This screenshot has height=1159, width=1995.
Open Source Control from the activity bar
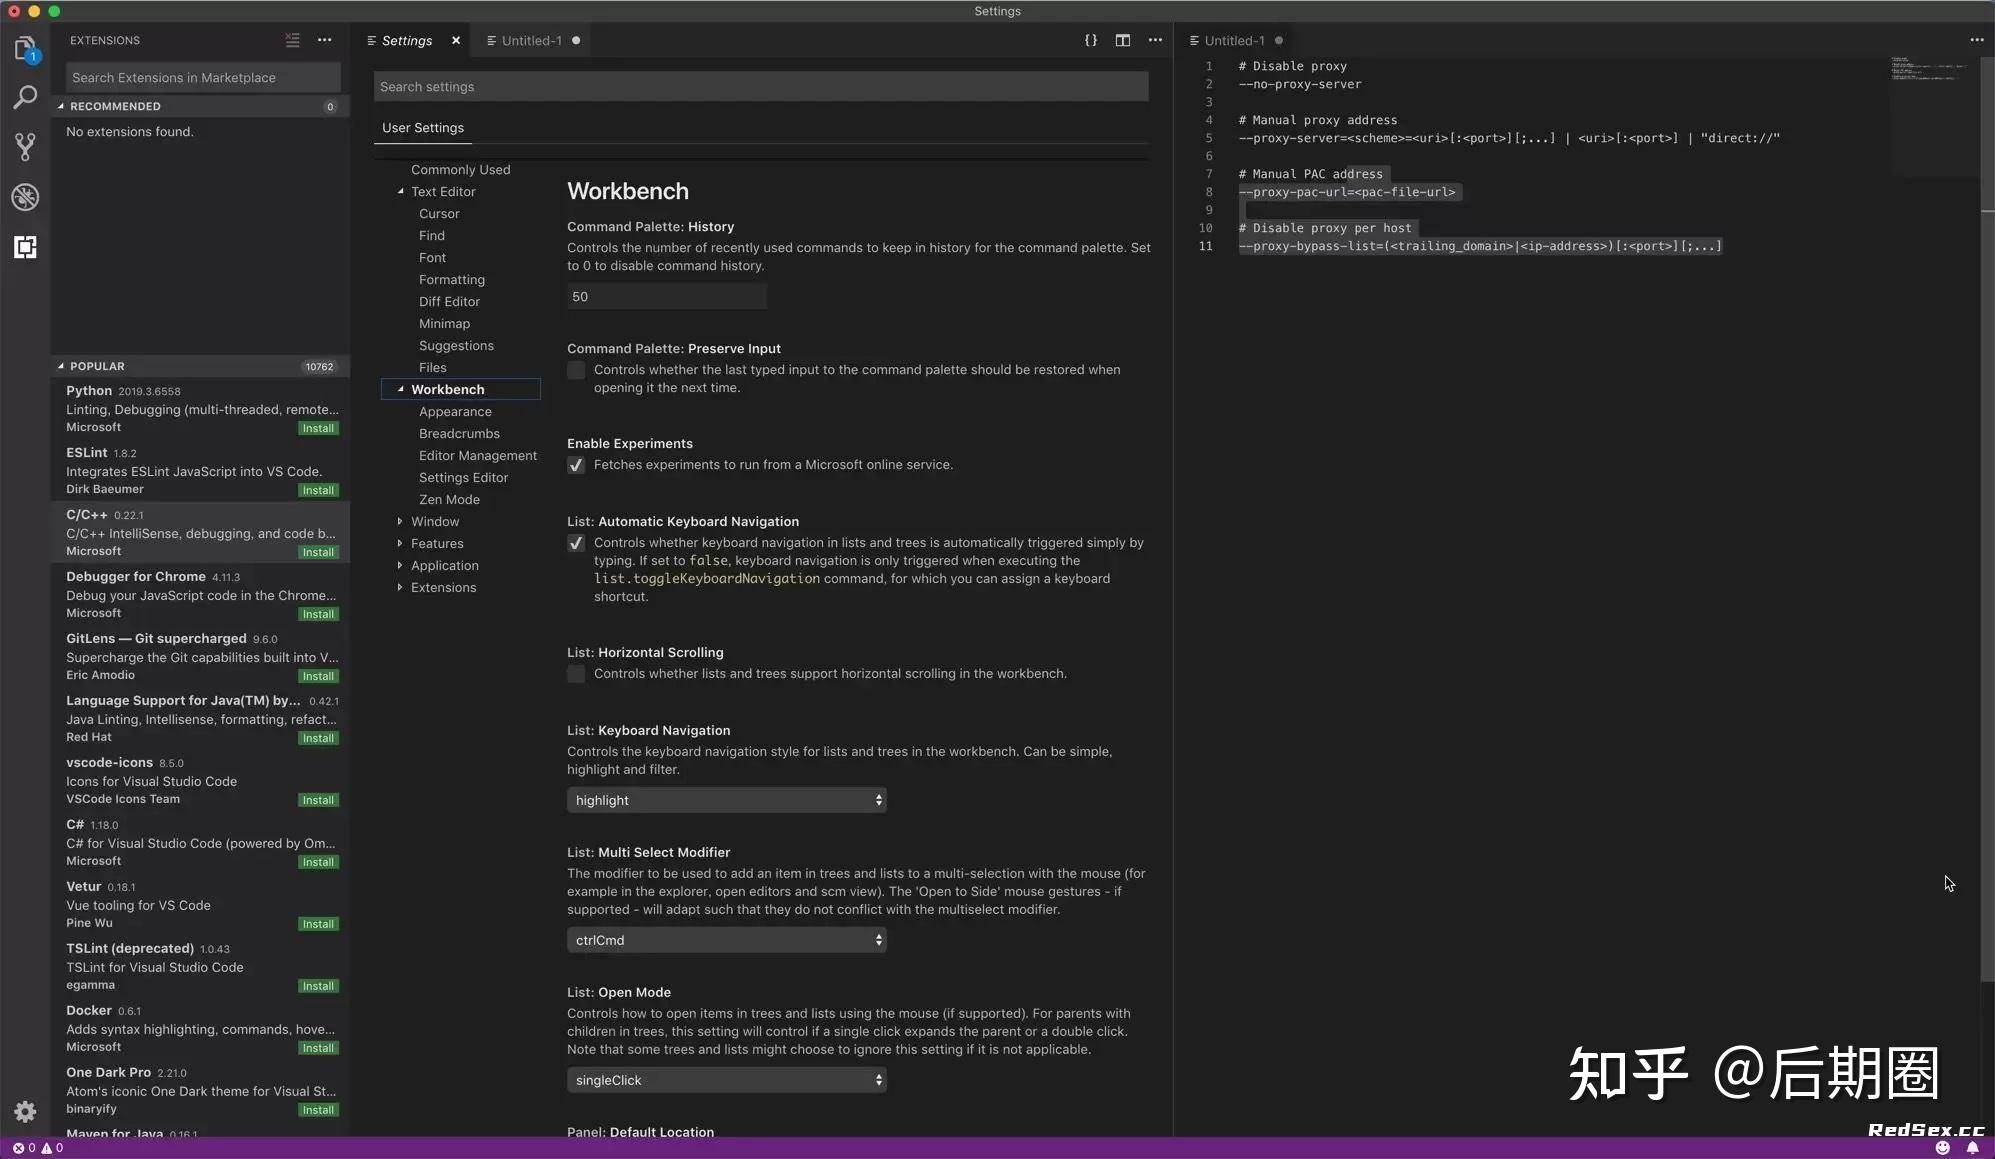pyautogui.click(x=25, y=146)
